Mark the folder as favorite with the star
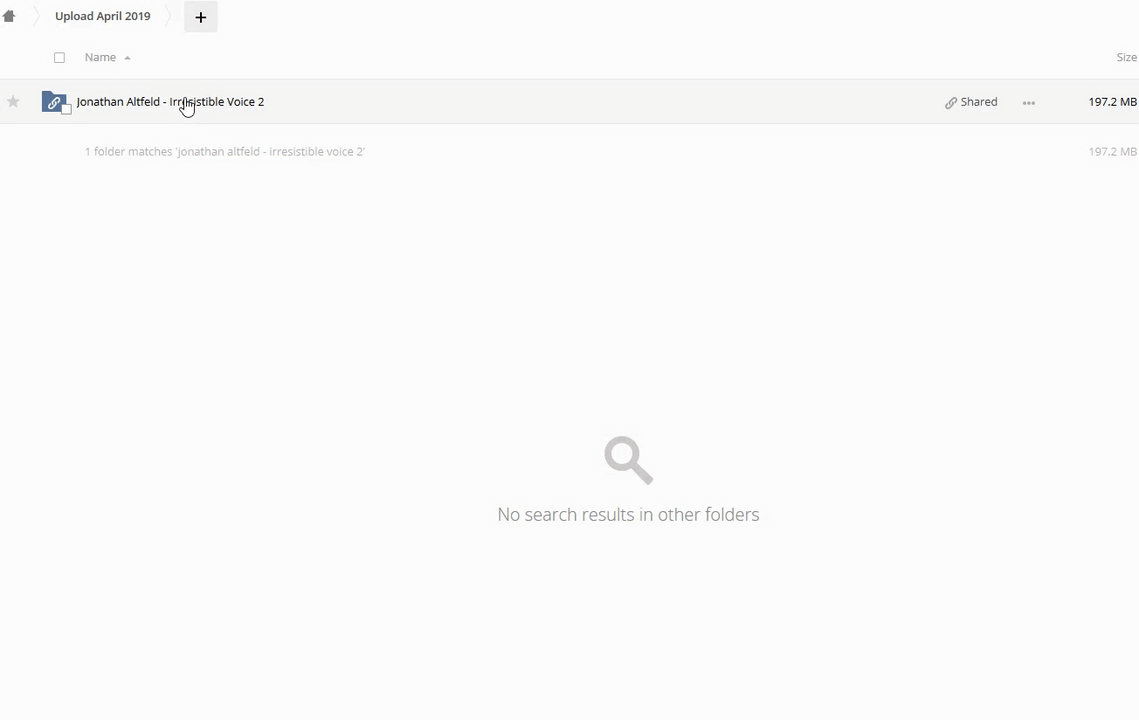Screen dimensions: 1139x720 pos(13,102)
